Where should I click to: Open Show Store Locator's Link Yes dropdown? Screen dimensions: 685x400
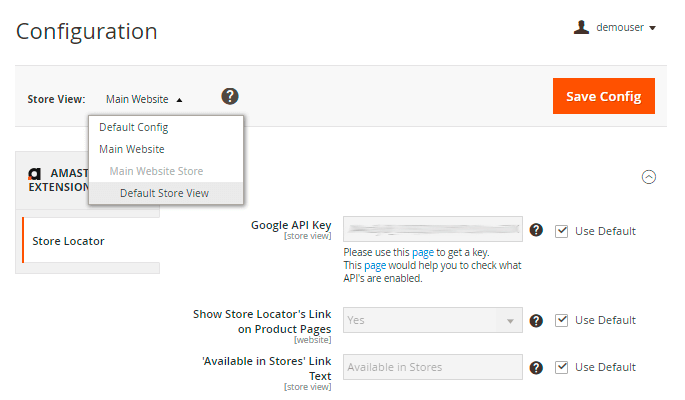coord(432,320)
